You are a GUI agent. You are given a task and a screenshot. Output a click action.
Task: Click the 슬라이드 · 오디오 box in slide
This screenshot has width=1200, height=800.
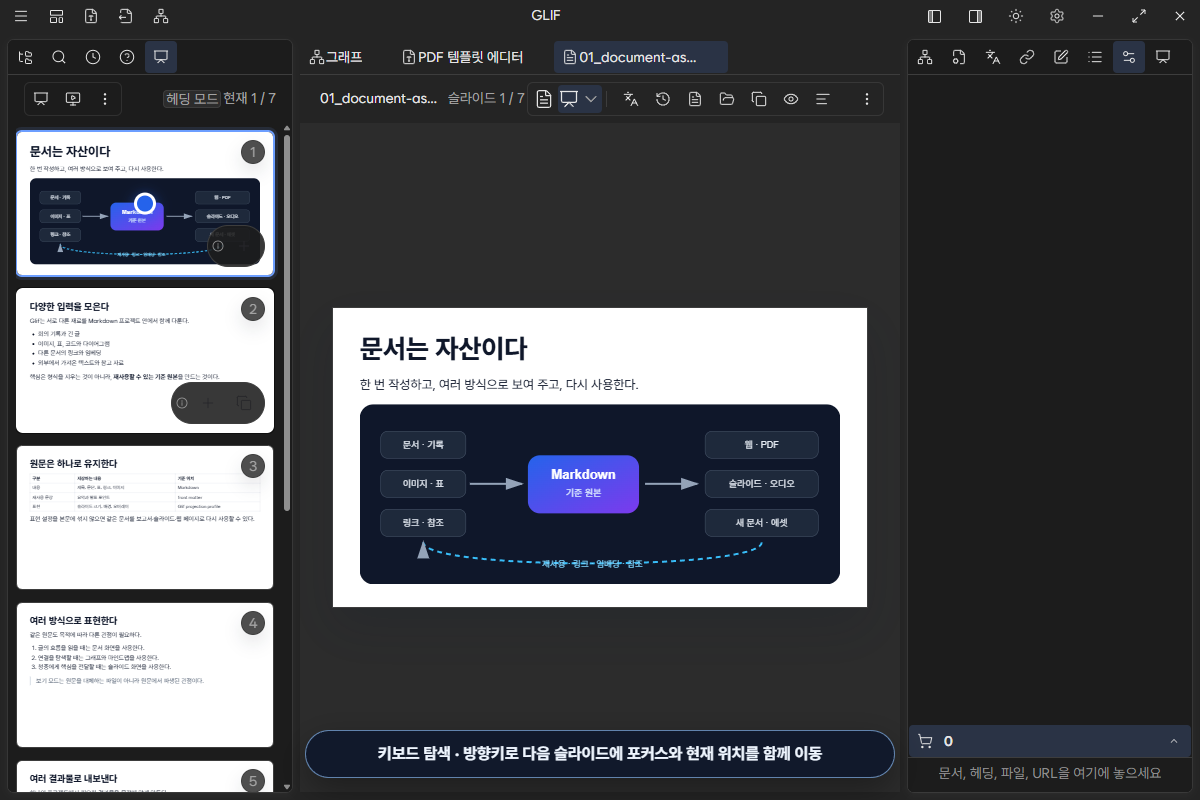point(761,484)
